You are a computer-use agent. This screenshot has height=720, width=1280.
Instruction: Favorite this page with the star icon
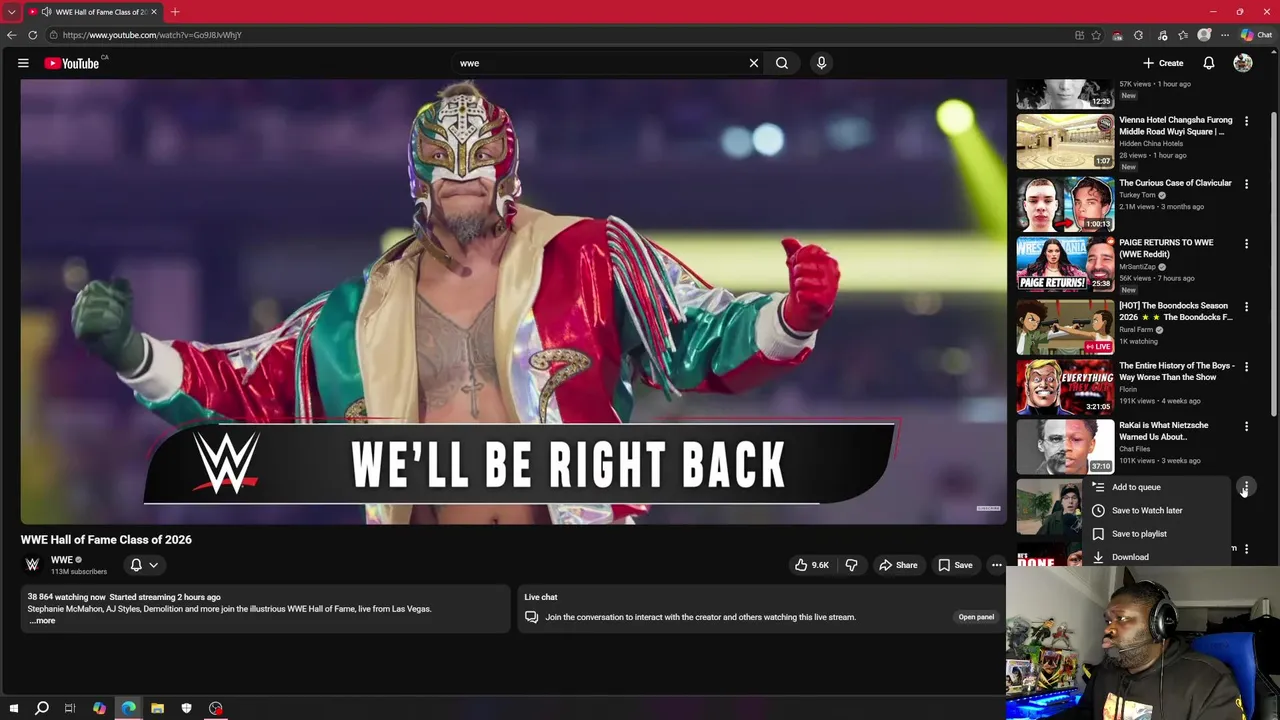pyautogui.click(x=1096, y=35)
